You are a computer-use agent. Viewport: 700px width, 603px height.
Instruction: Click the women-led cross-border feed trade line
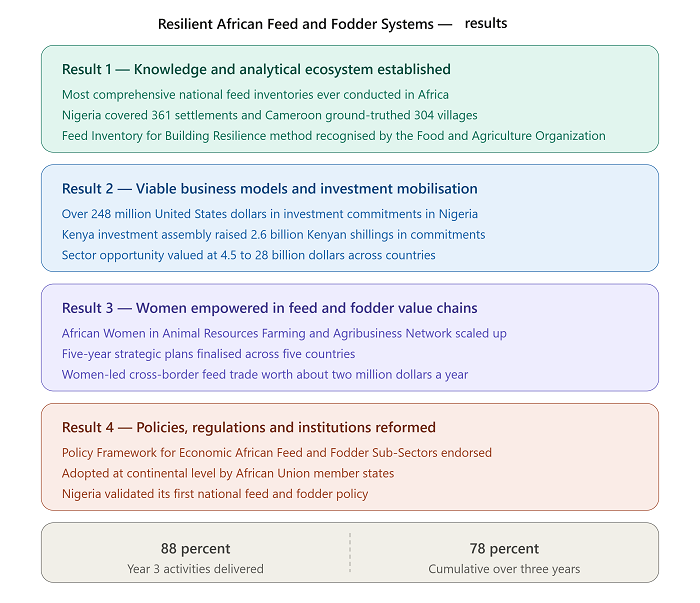[265, 374]
